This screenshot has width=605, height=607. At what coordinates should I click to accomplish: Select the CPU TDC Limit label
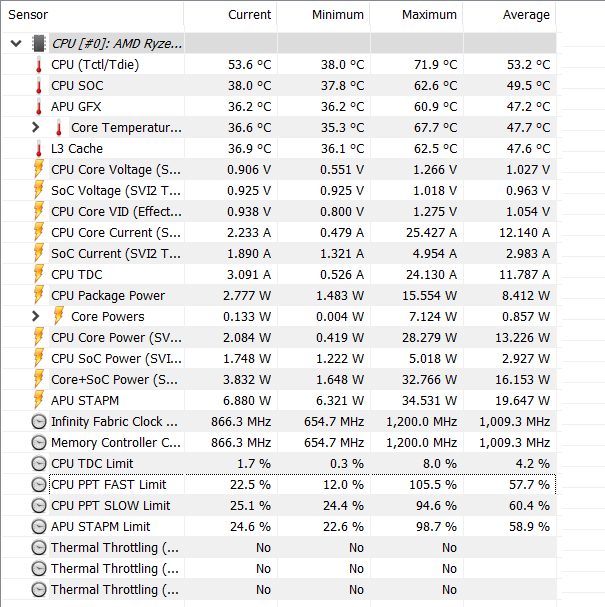point(92,463)
